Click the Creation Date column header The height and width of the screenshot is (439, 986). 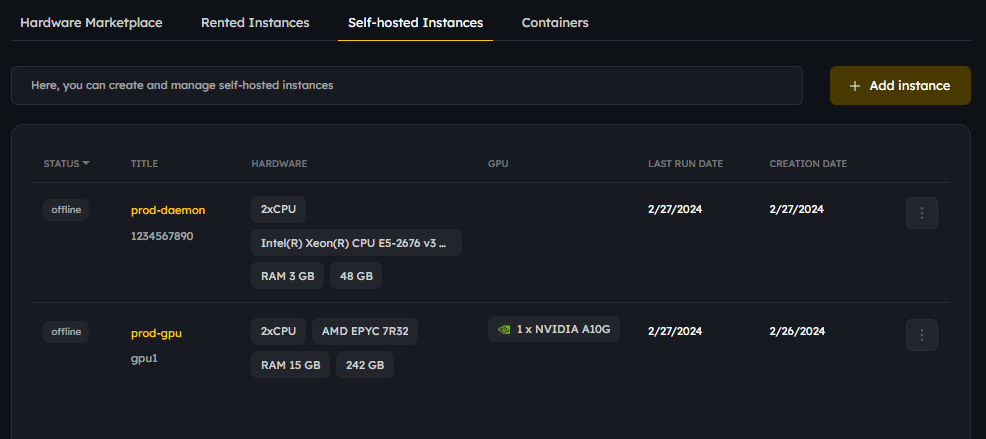tap(807, 163)
